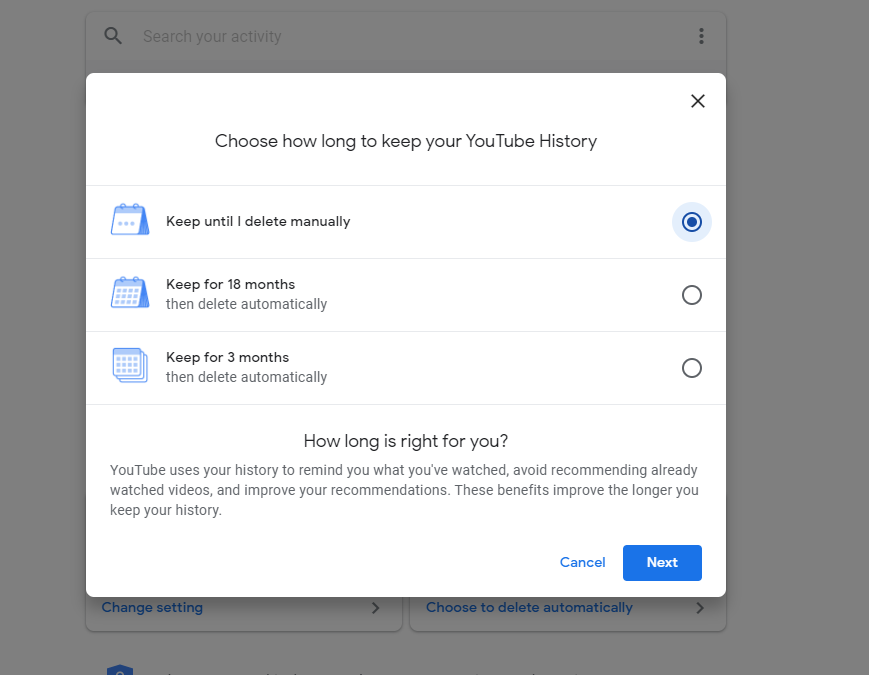Open the 'Change setting' link
Image resolution: width=869 pixels, height=675 pixels.
(x=152, y=608)
